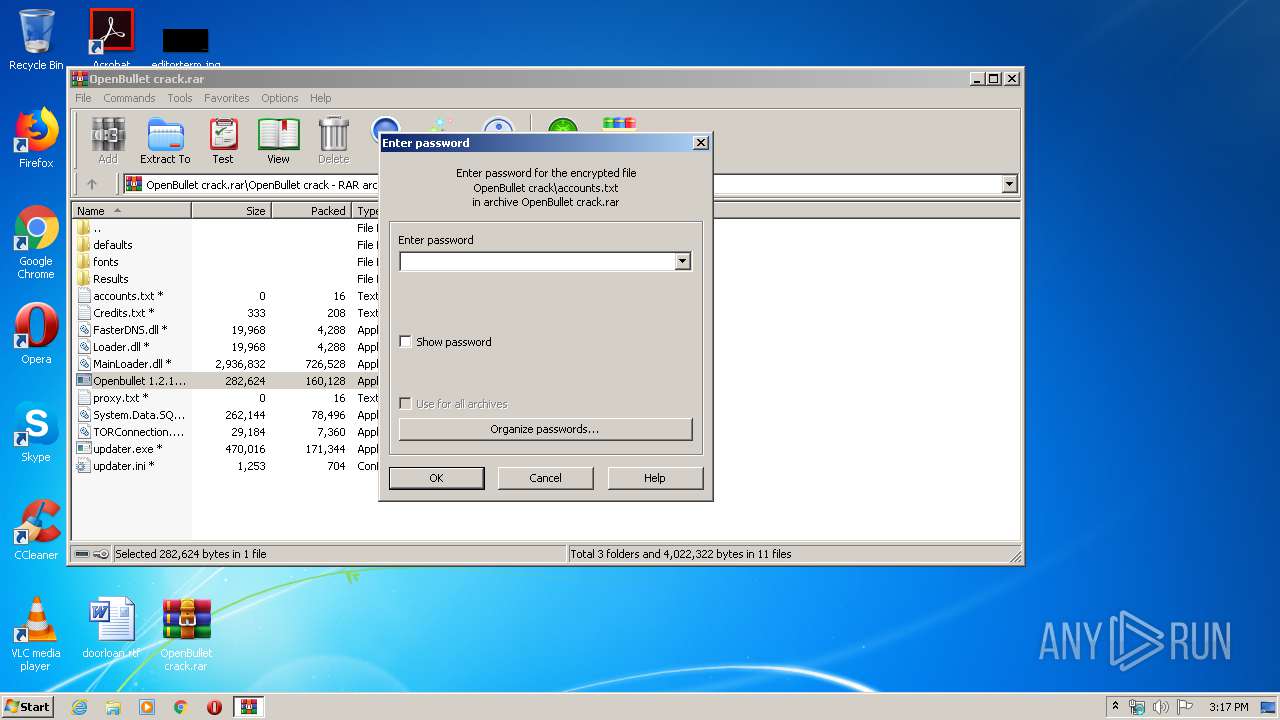Expand the Enter password dropdown arrow

(x=682, y=261)
